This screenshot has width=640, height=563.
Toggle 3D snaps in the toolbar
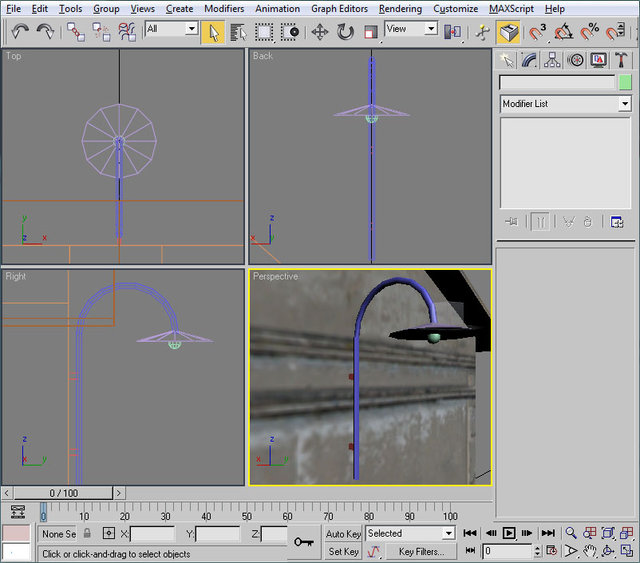(537, 31)
